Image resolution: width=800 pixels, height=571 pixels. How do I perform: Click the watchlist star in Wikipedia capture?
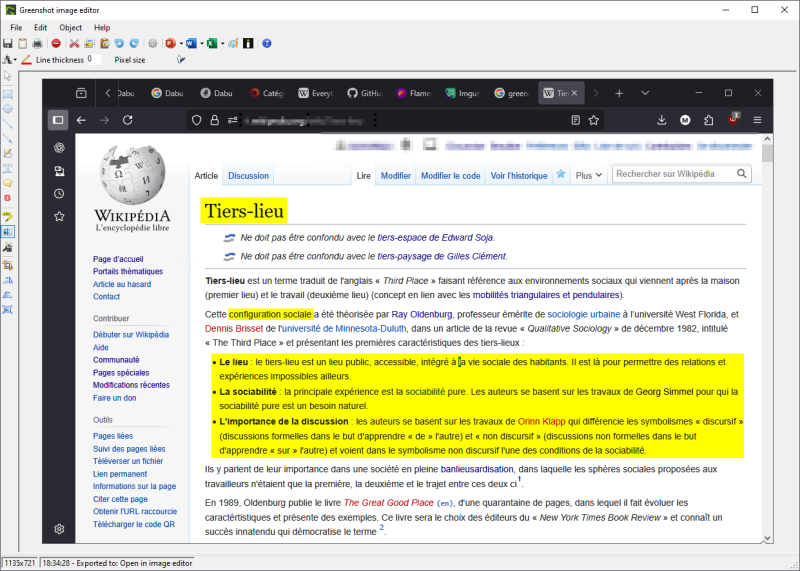561,175
